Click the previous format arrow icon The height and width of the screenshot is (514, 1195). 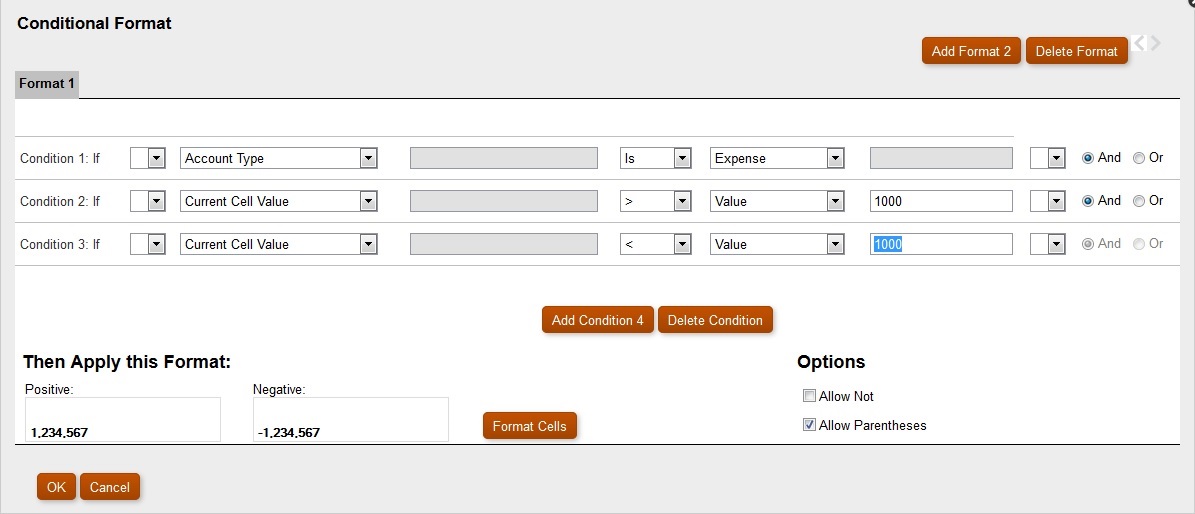1138,43
